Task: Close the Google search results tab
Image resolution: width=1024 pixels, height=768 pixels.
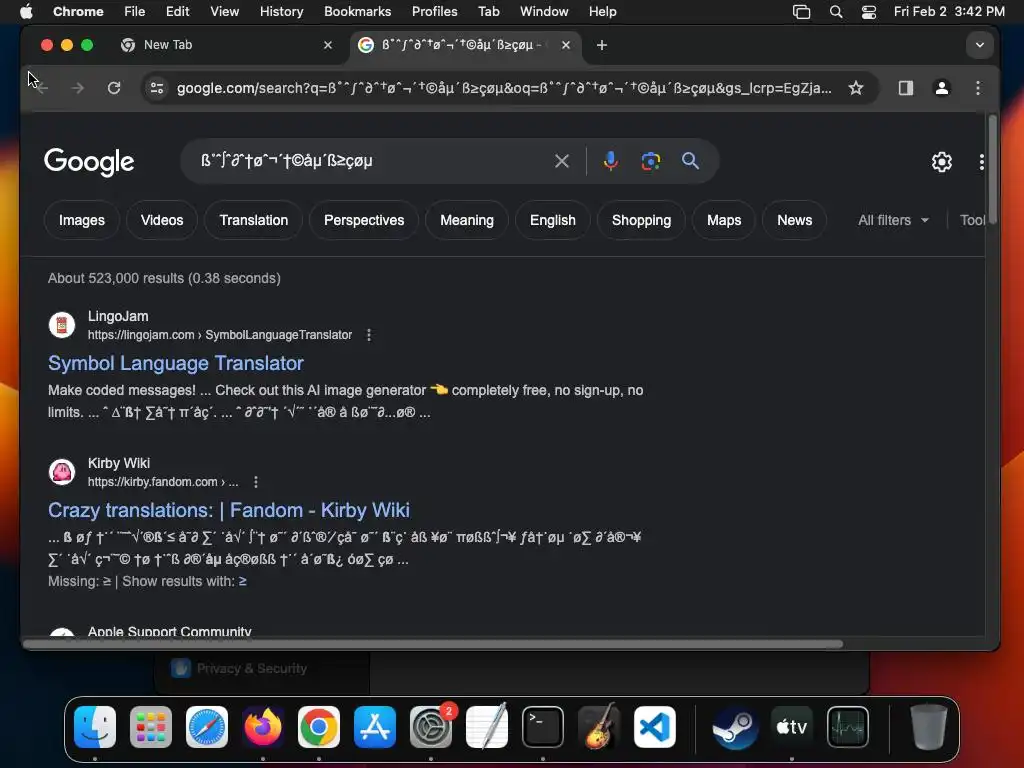Action: pyautogui.click(x=566, y=45)
